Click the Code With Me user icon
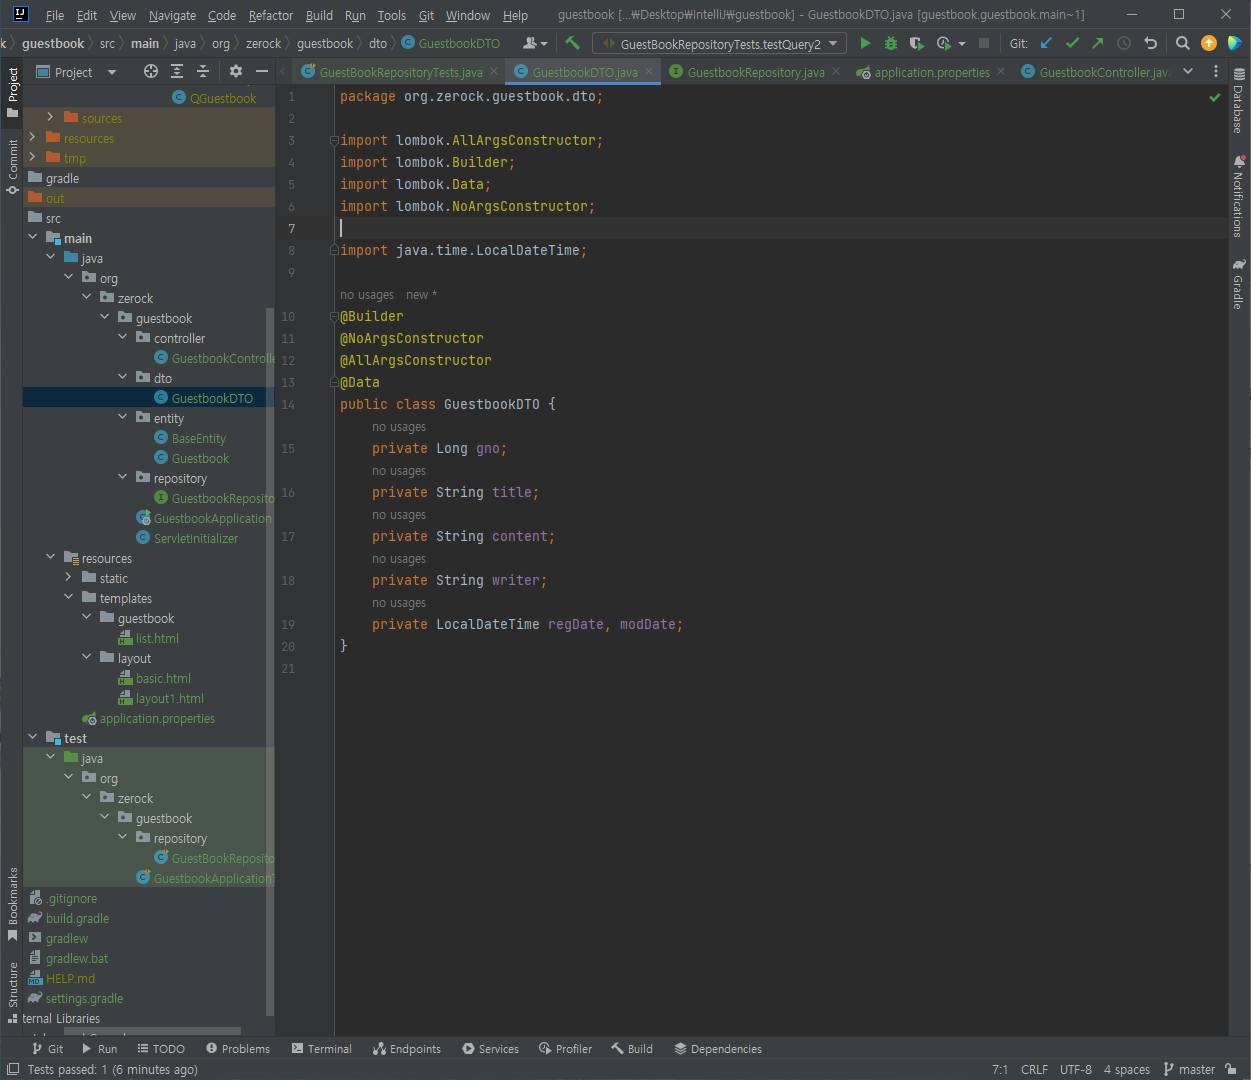 click(x=535, y=43)
